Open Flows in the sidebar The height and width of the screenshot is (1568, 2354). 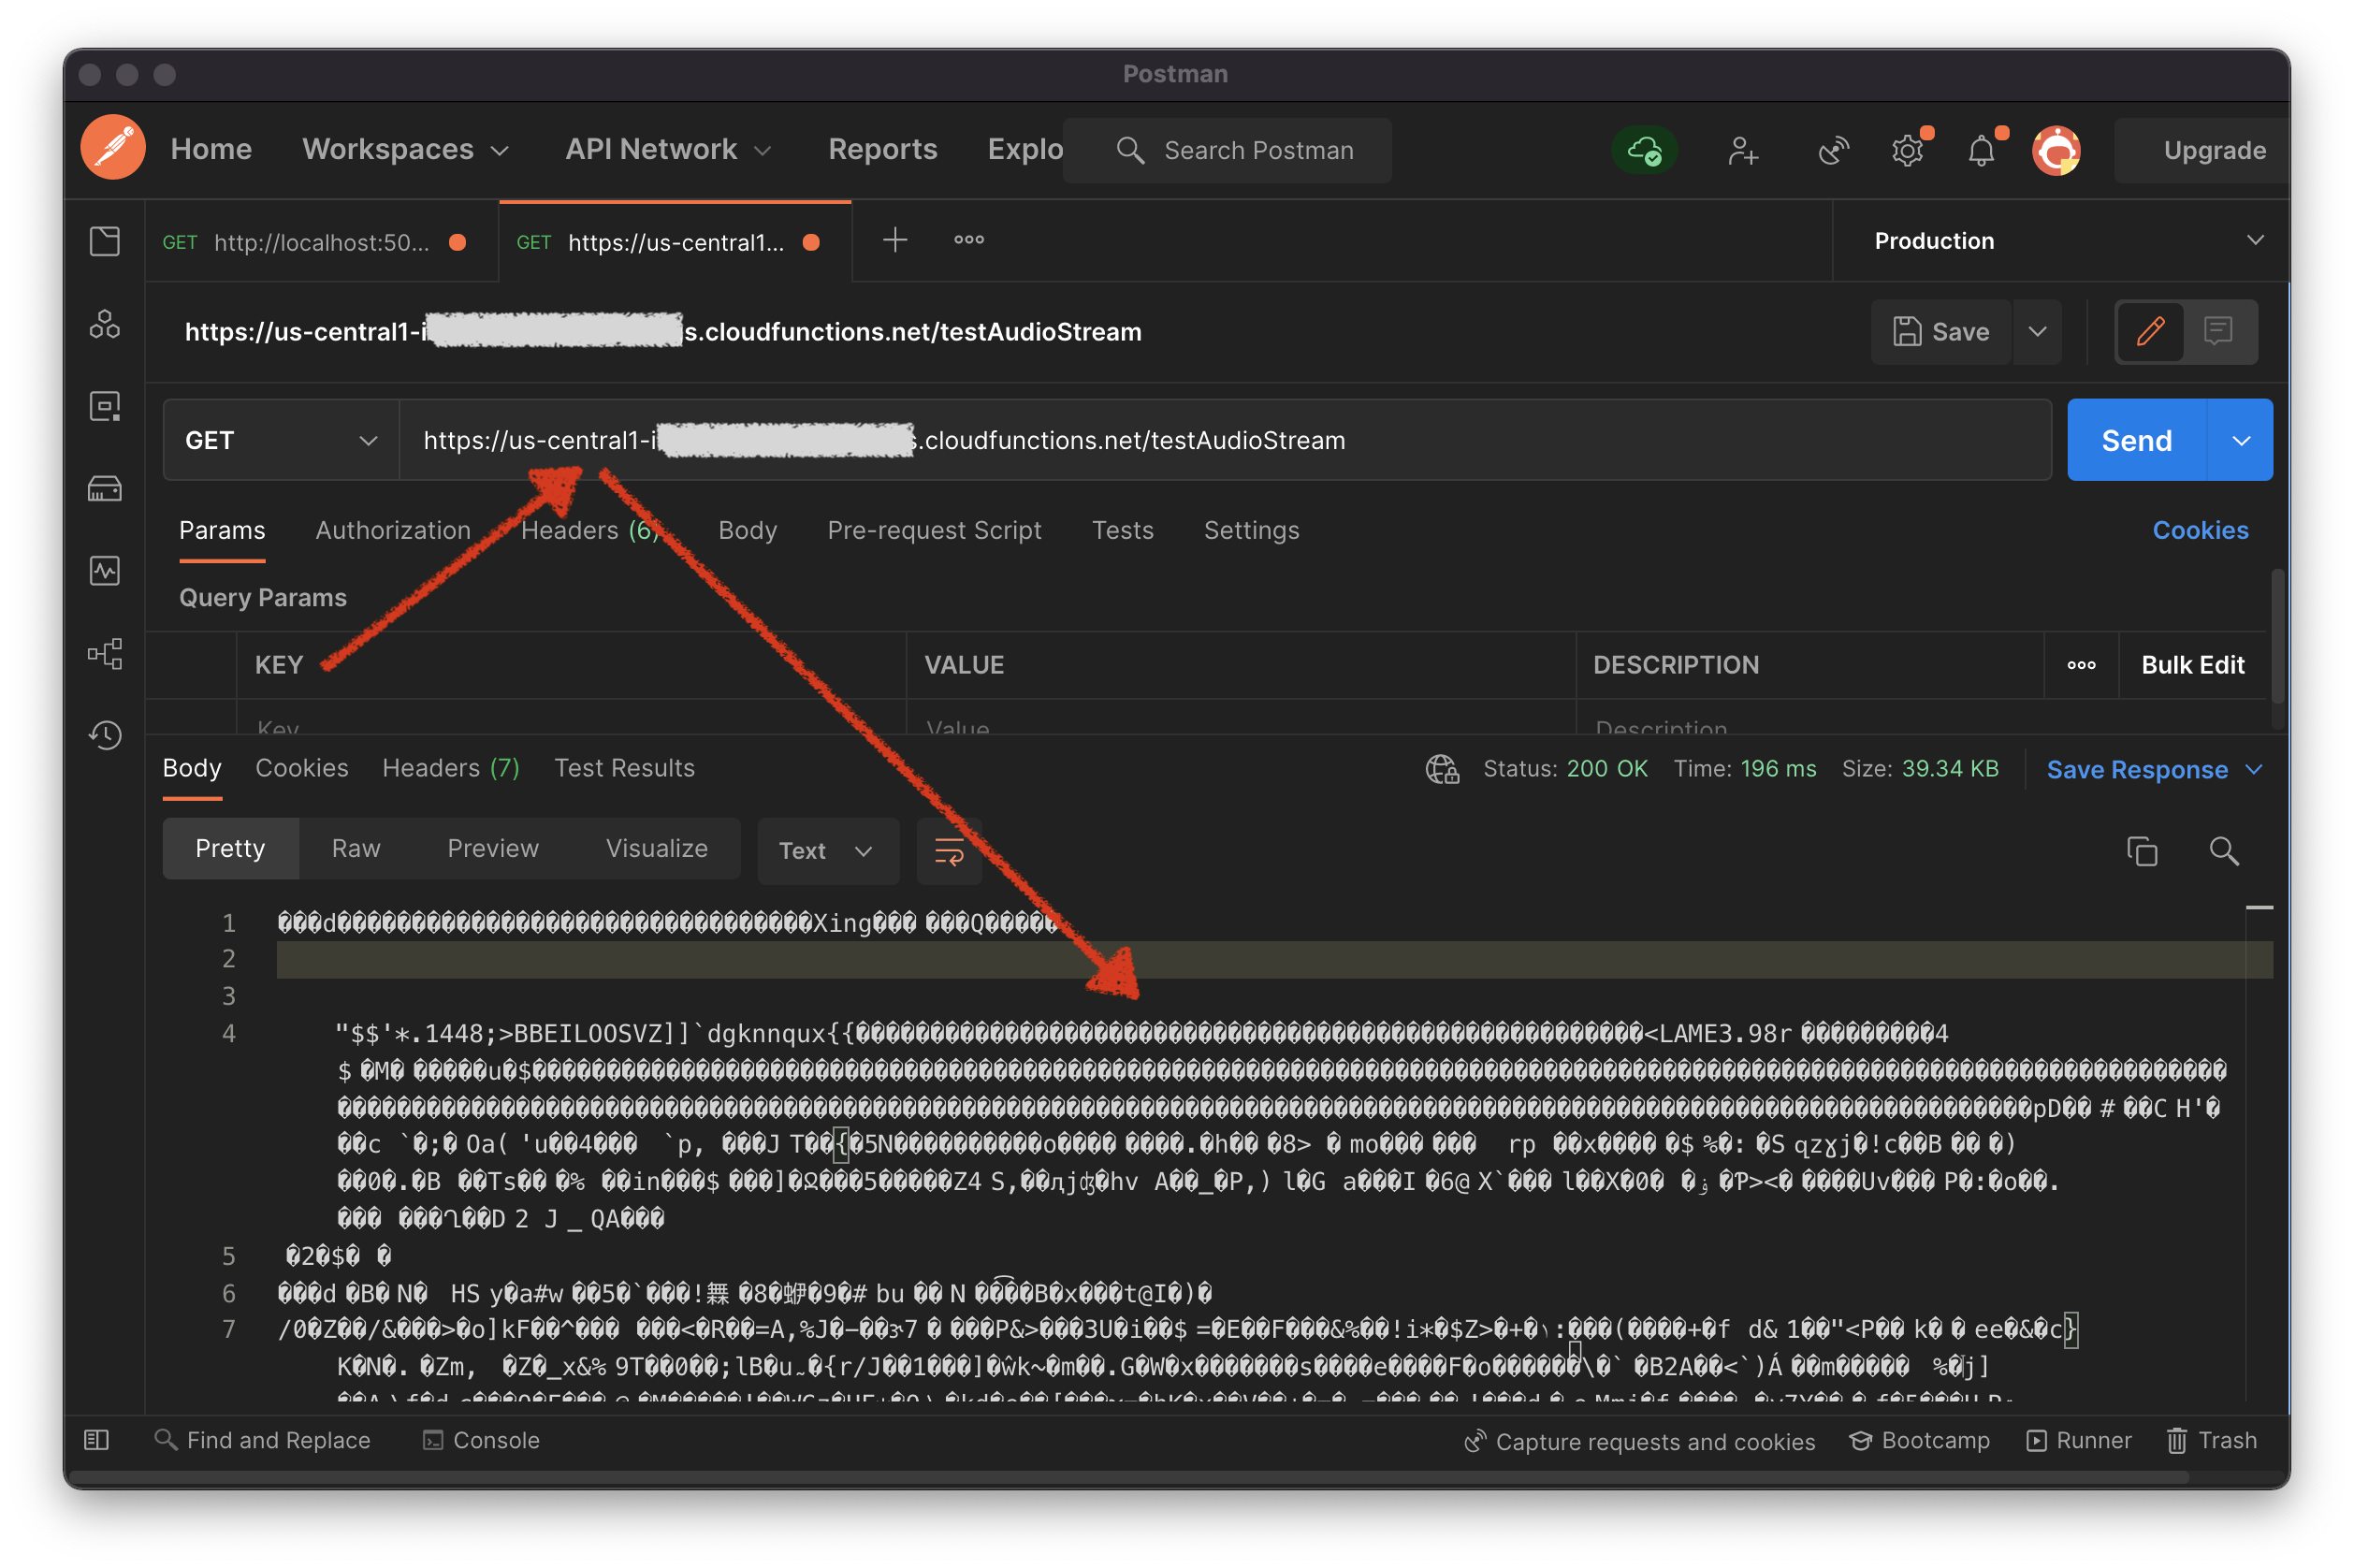(105, 654)
